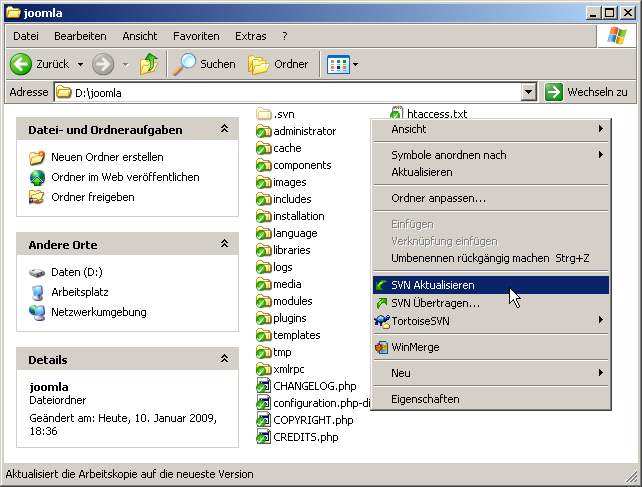
Task: Select the configuration.php-di file name
Action: (x=322, y=403)
